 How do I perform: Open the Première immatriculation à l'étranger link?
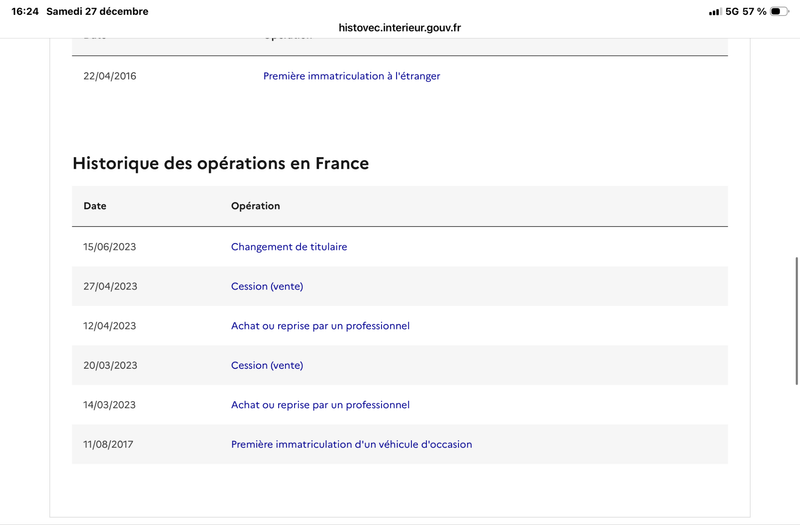(351, 76)
